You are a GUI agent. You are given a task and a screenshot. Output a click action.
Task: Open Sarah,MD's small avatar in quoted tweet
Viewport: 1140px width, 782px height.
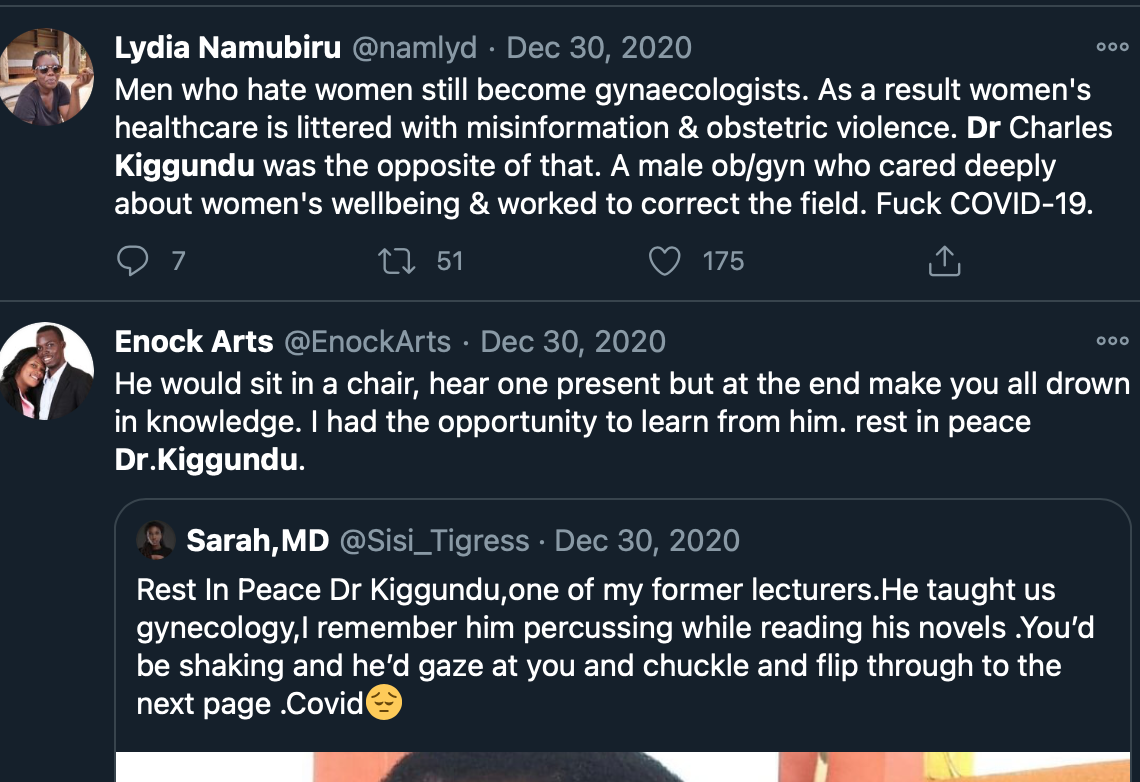[x=157, y=540]
